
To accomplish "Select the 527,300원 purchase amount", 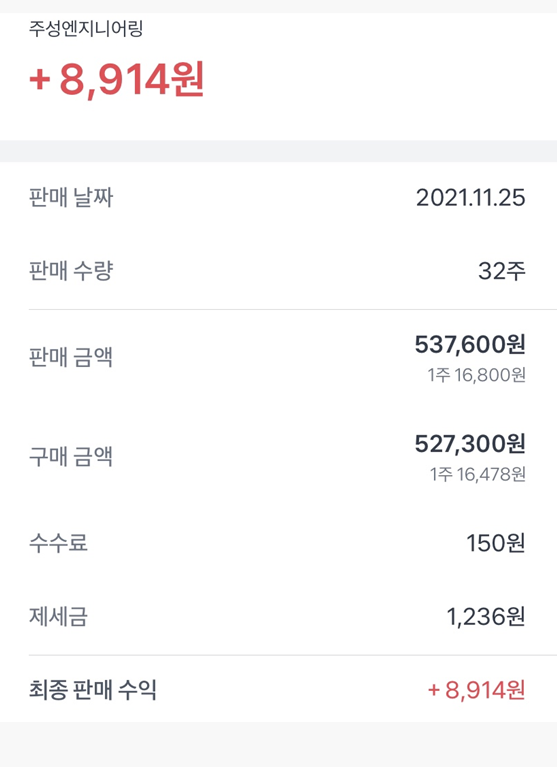I will [470, 444].
